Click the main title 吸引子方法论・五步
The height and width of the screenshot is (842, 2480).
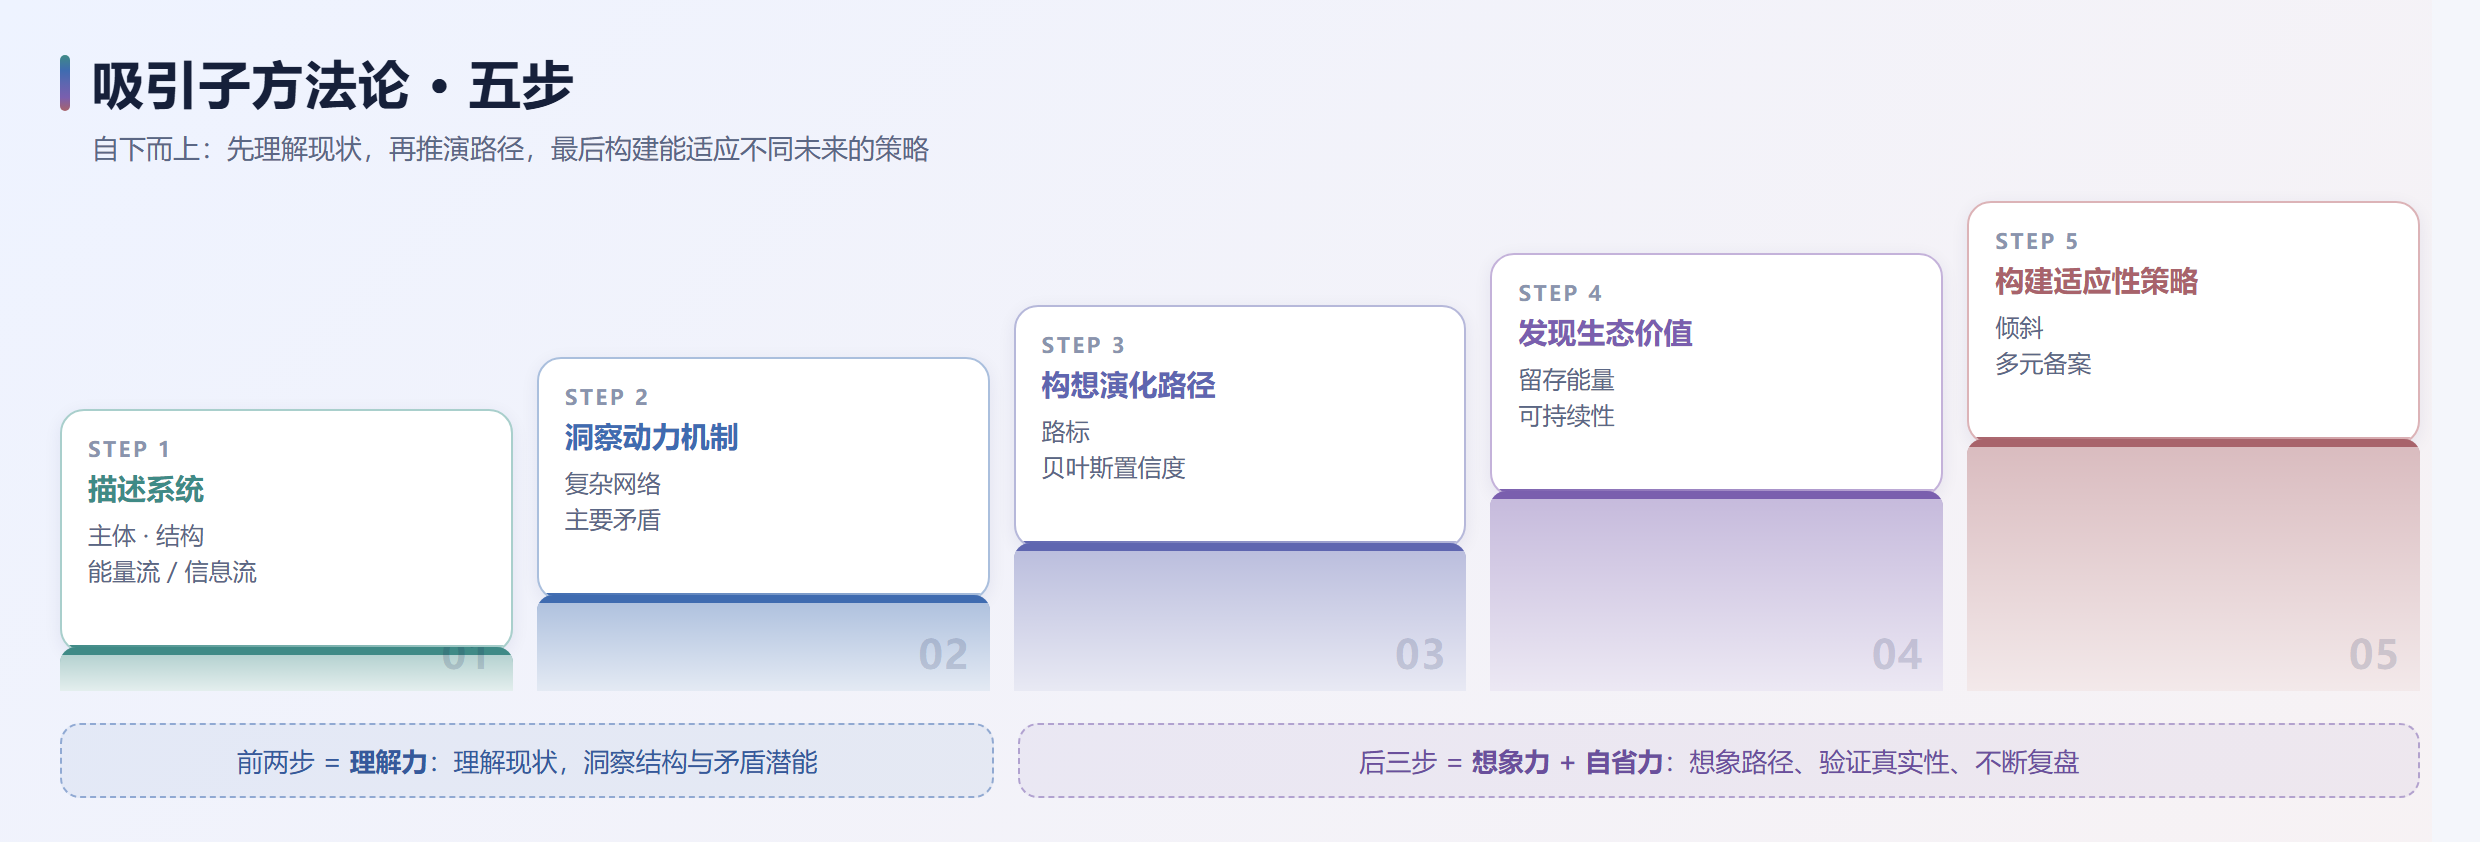[x=332, y=85]
